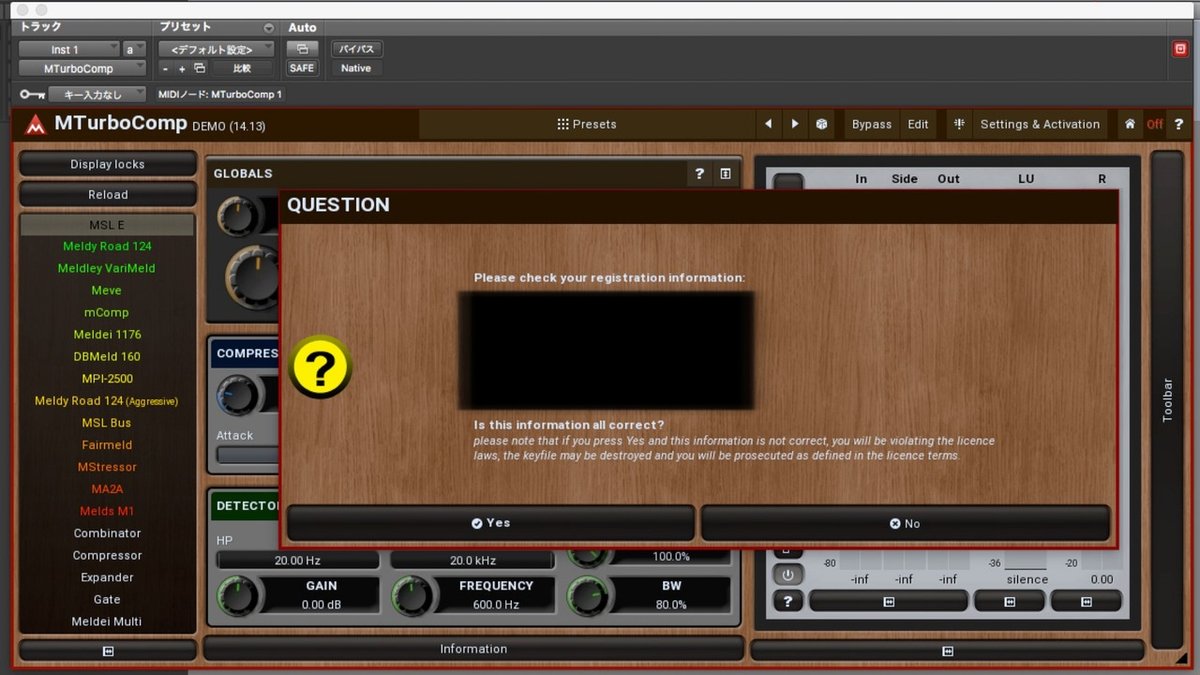Open the Presets browser
Screen dimensions: 1200x675
(587, 124)
